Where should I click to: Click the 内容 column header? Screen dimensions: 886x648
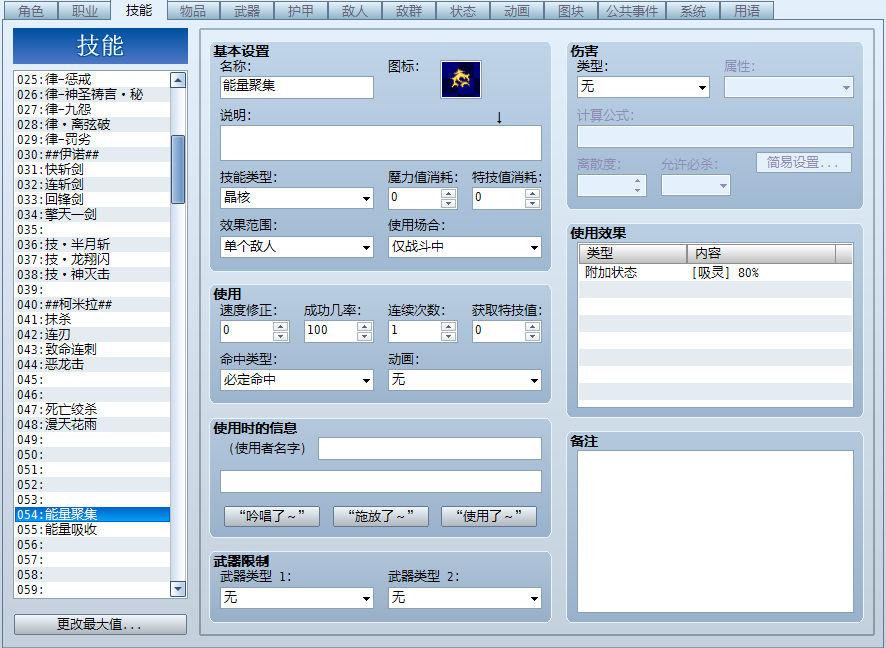(x=761, y=254)
